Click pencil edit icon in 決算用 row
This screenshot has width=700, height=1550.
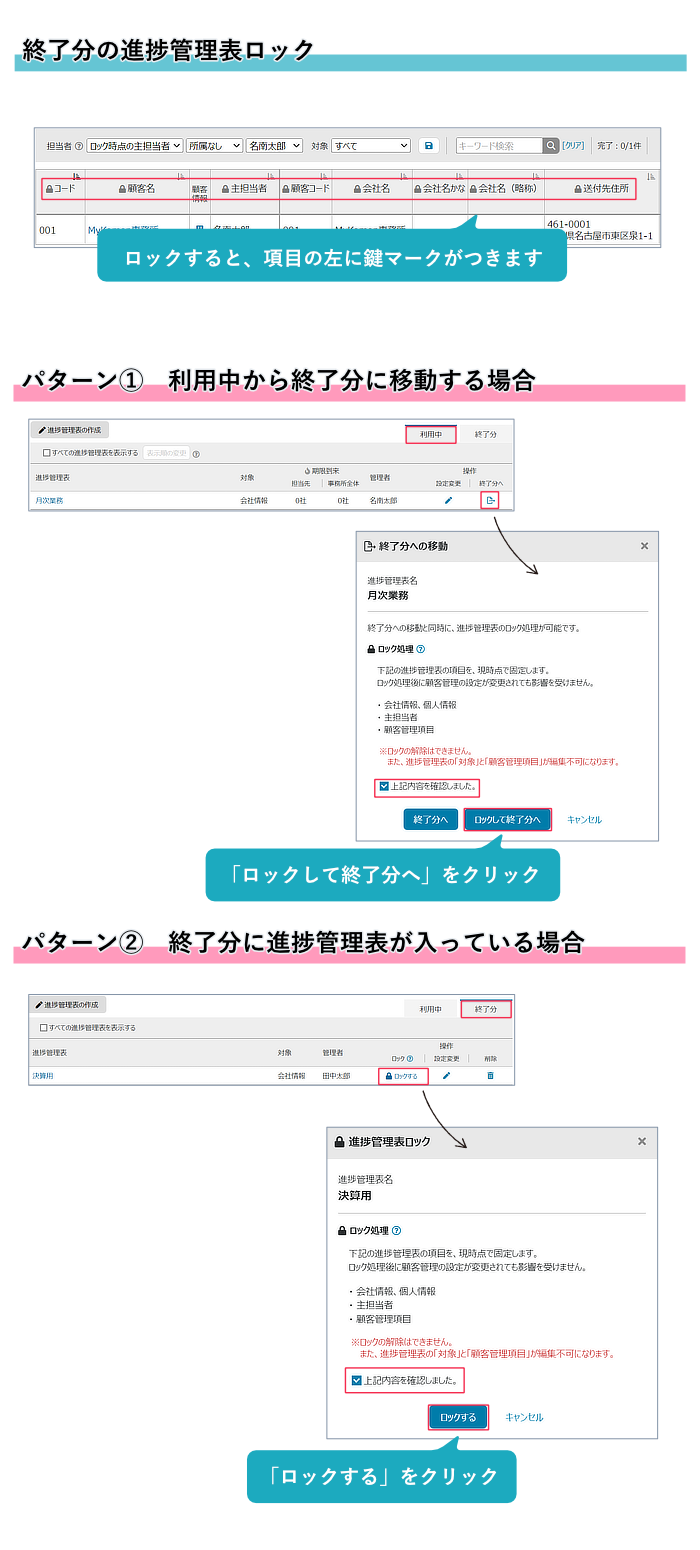tap(447, 1076)
